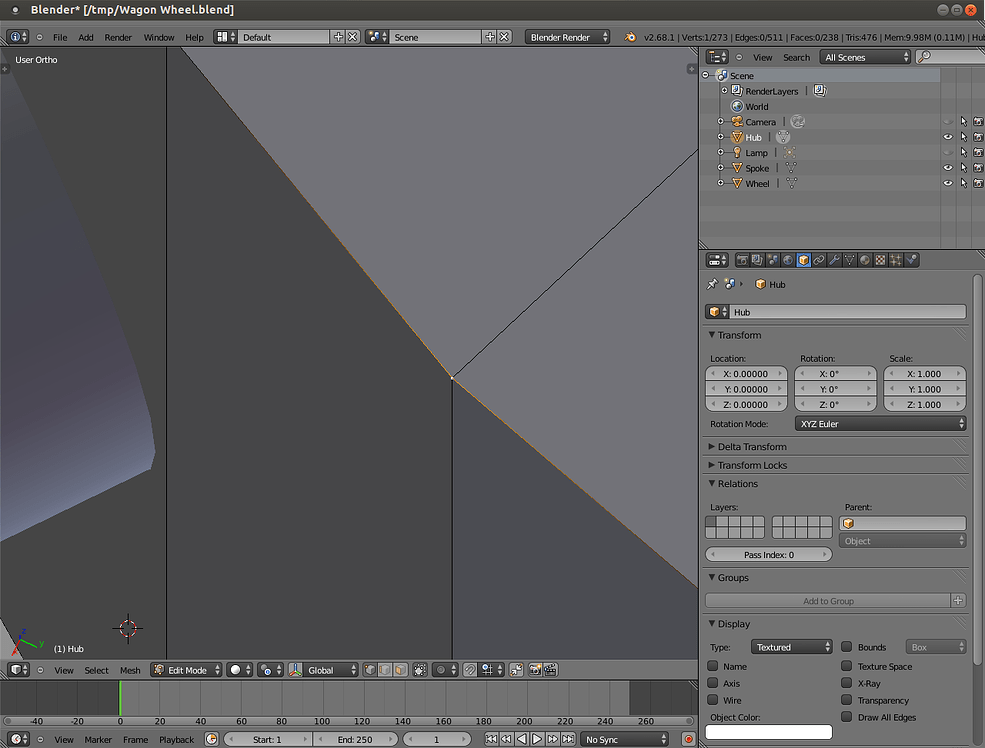
Task: Select vertex select mode
Action: pos(370,670)
